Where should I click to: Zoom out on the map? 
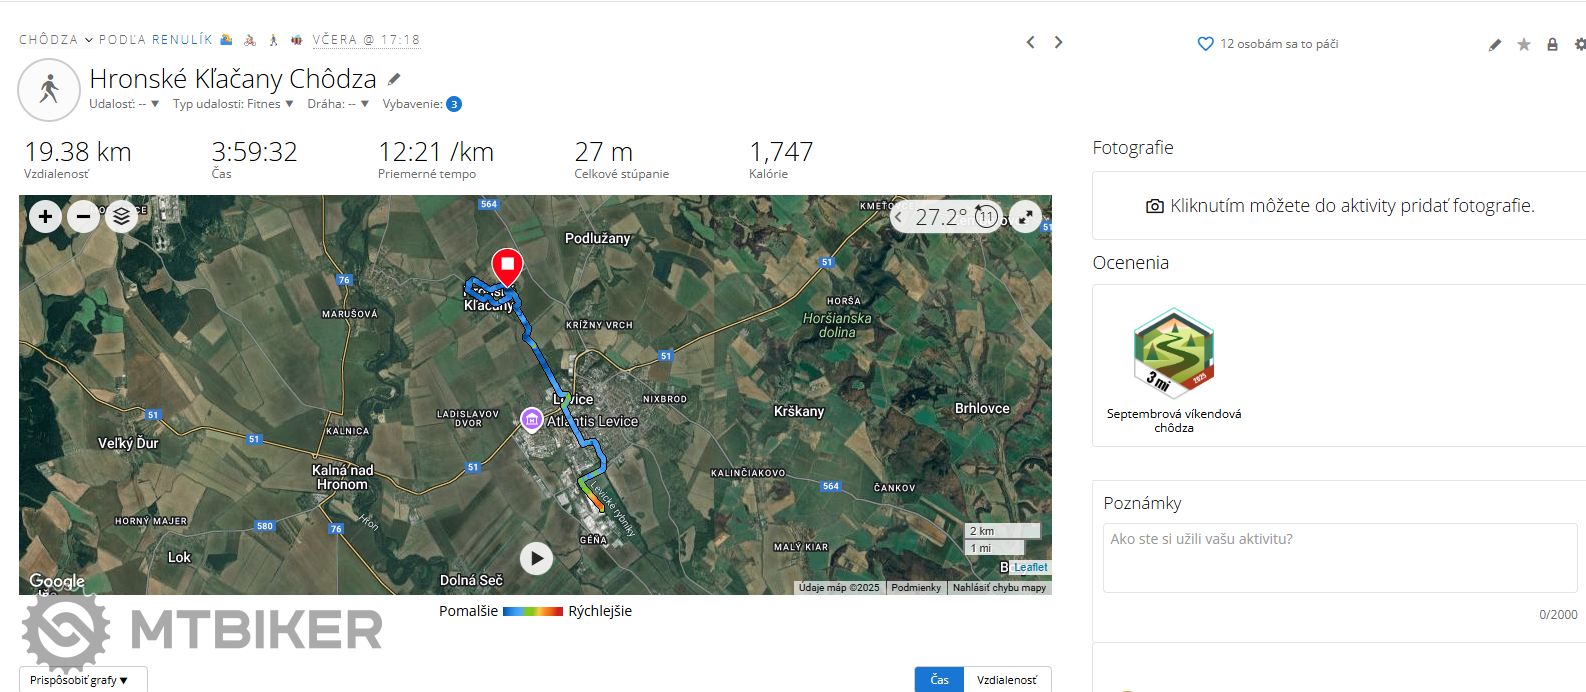coord(83,216)
